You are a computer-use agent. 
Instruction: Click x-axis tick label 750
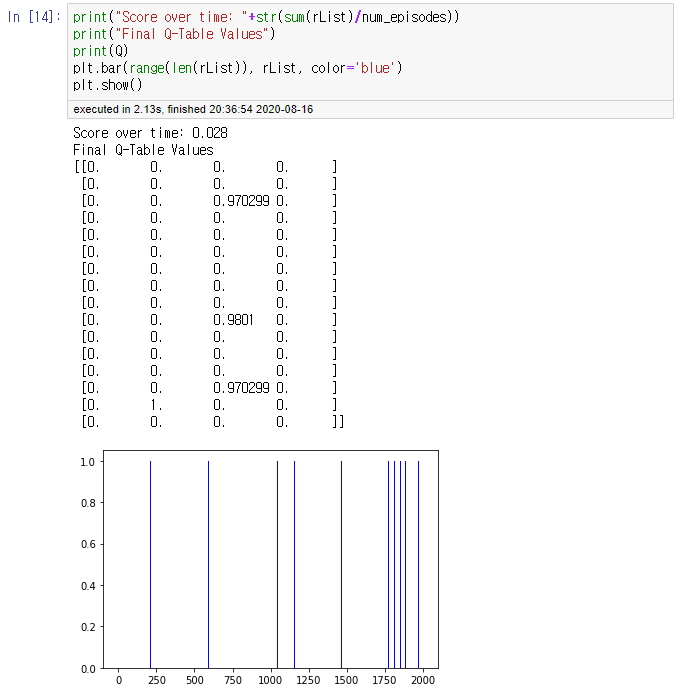(233, 680)
